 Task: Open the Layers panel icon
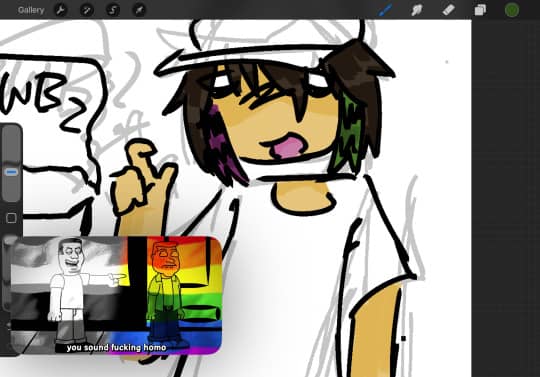click(480, 10)
